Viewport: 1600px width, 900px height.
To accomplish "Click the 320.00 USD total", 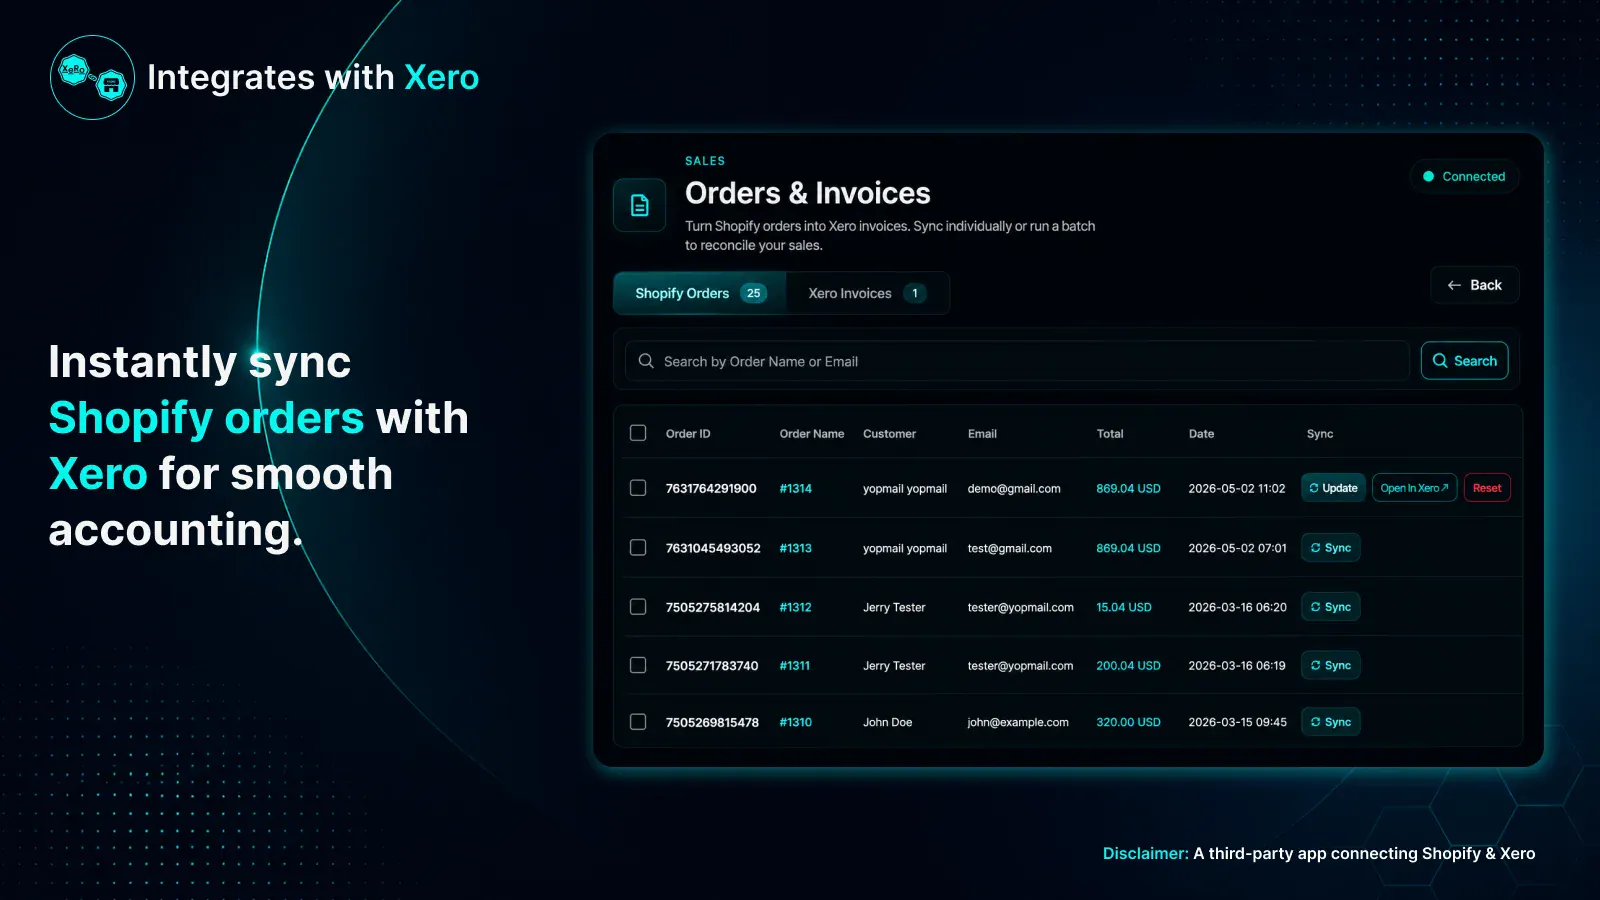I will coord(1128,722).
